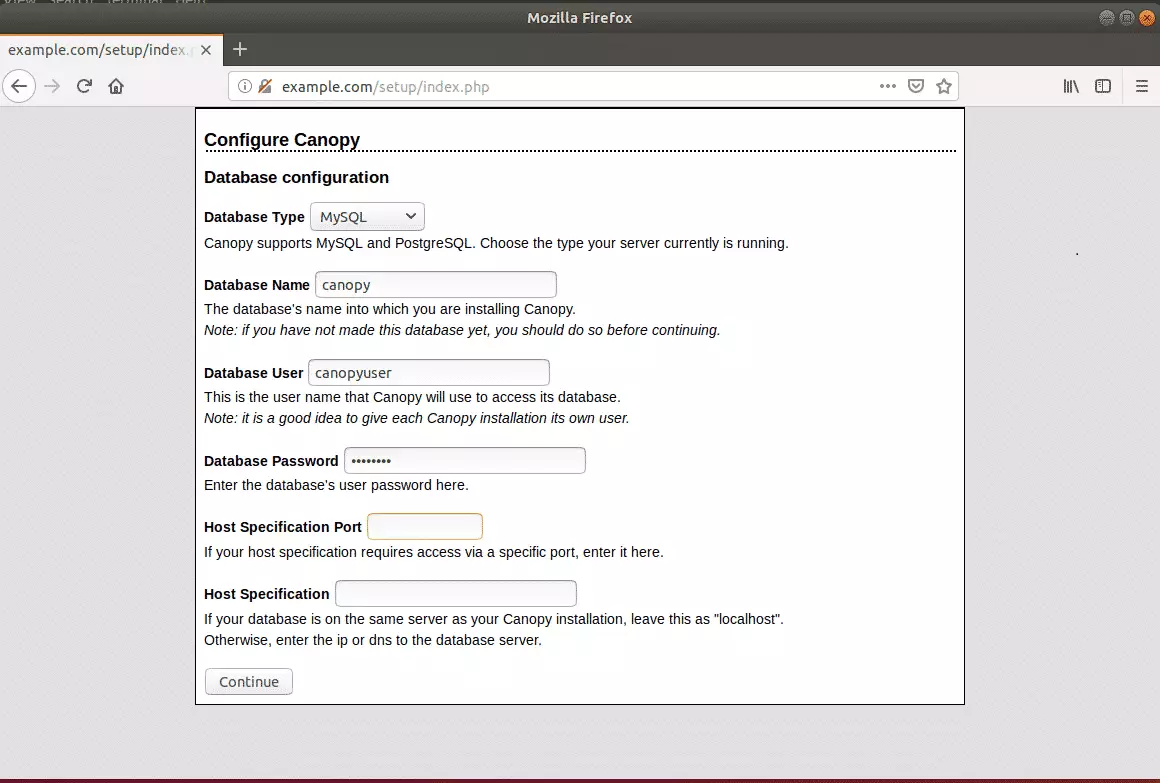Select the Database Password field
1160x783 pixels.
(465, 460)
